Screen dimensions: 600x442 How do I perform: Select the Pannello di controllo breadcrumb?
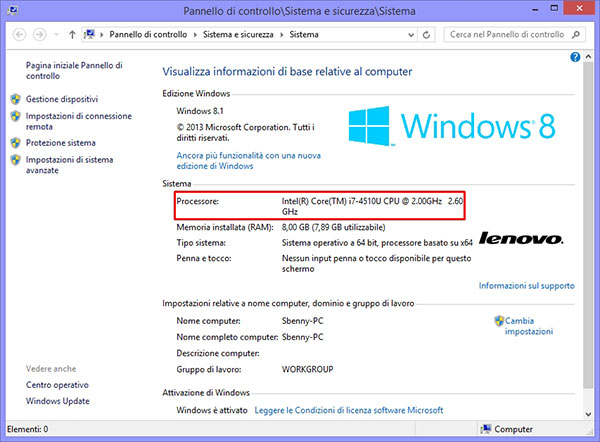tap(145, 35)
